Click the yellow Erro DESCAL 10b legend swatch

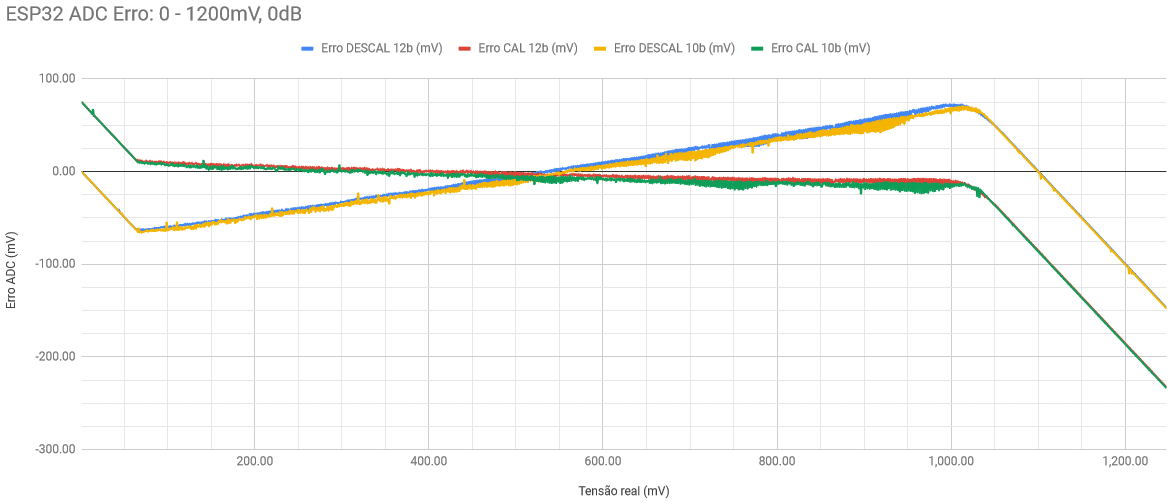[x=601, y=48]
